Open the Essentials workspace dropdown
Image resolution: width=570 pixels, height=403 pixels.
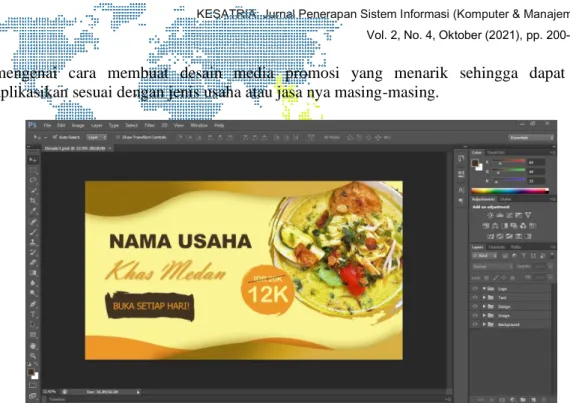point(531,138)
